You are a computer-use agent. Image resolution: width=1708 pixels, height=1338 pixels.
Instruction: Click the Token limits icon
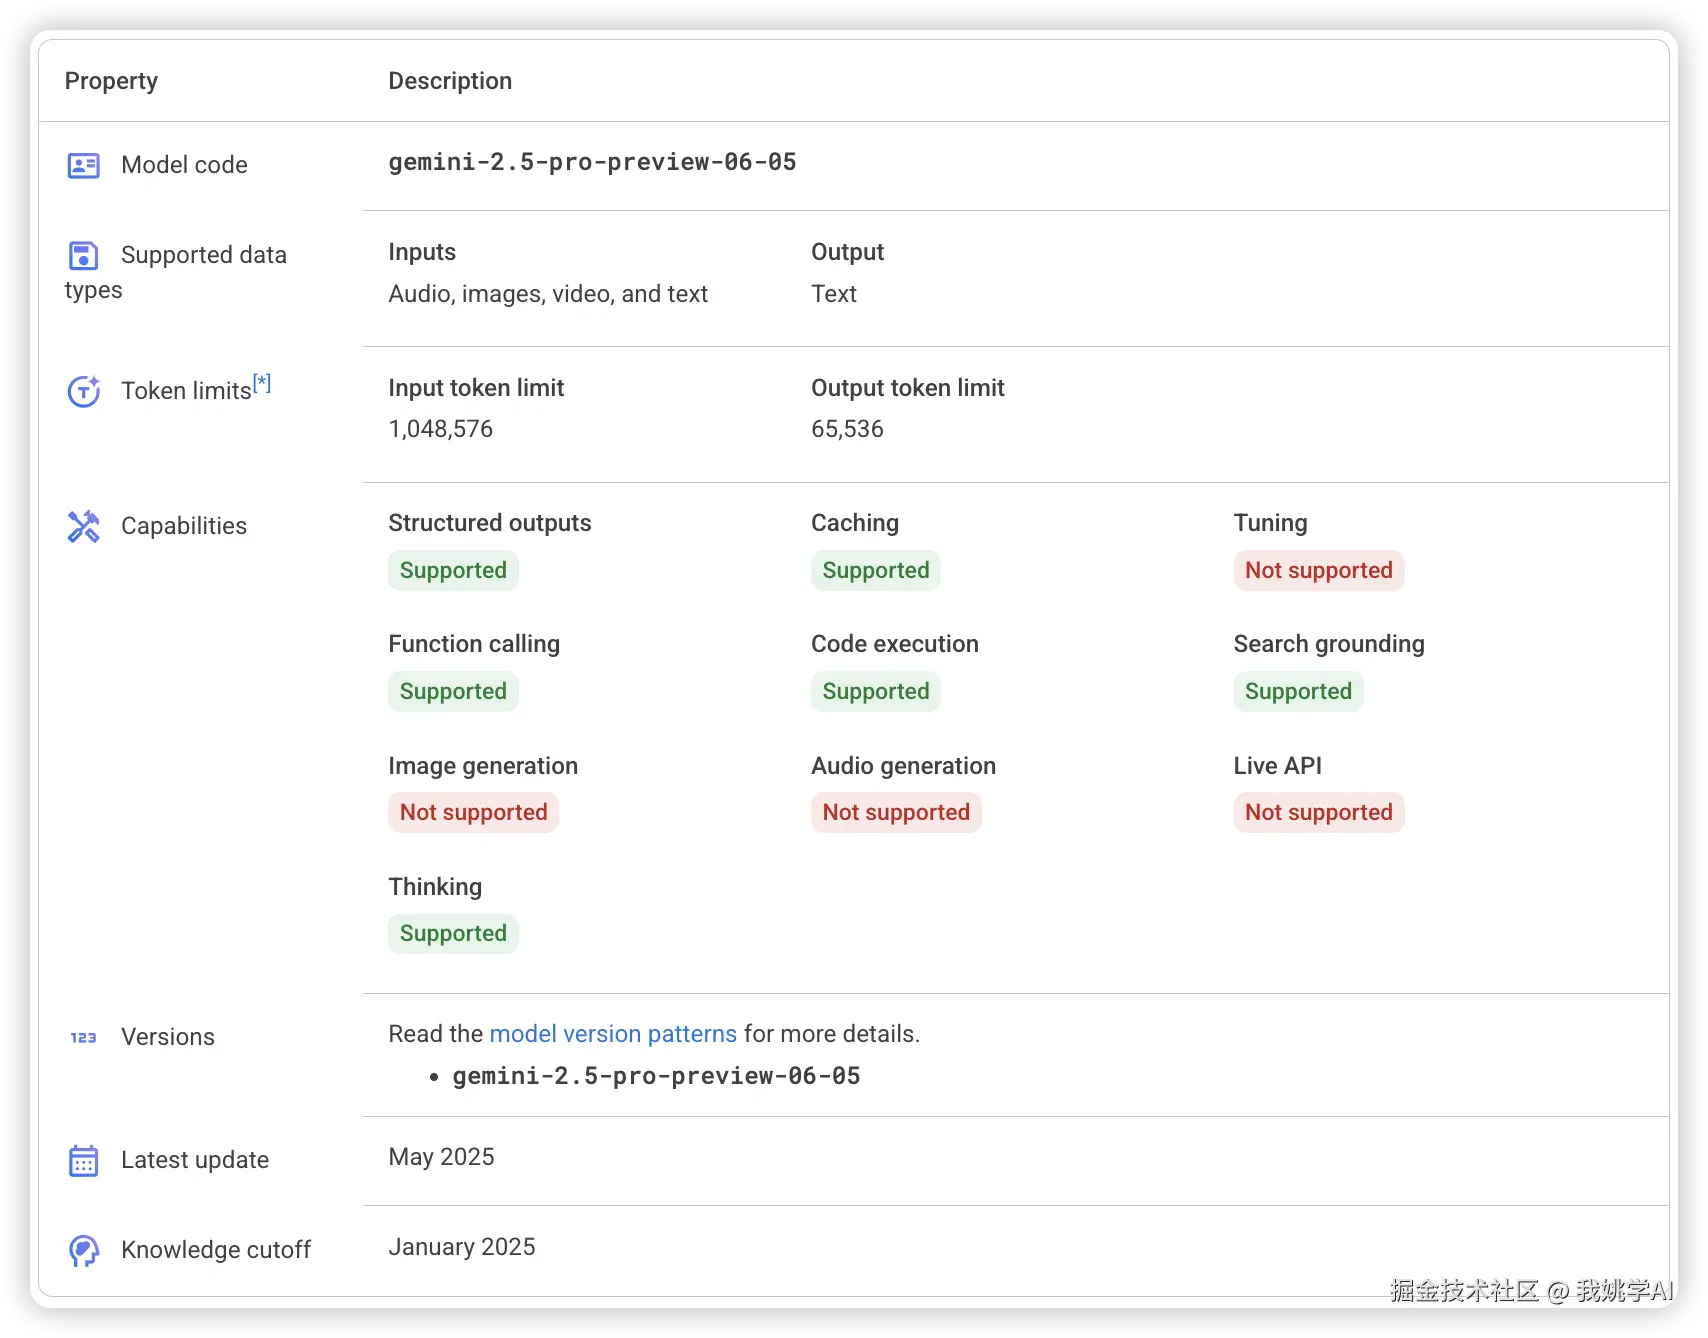(84, 391)
